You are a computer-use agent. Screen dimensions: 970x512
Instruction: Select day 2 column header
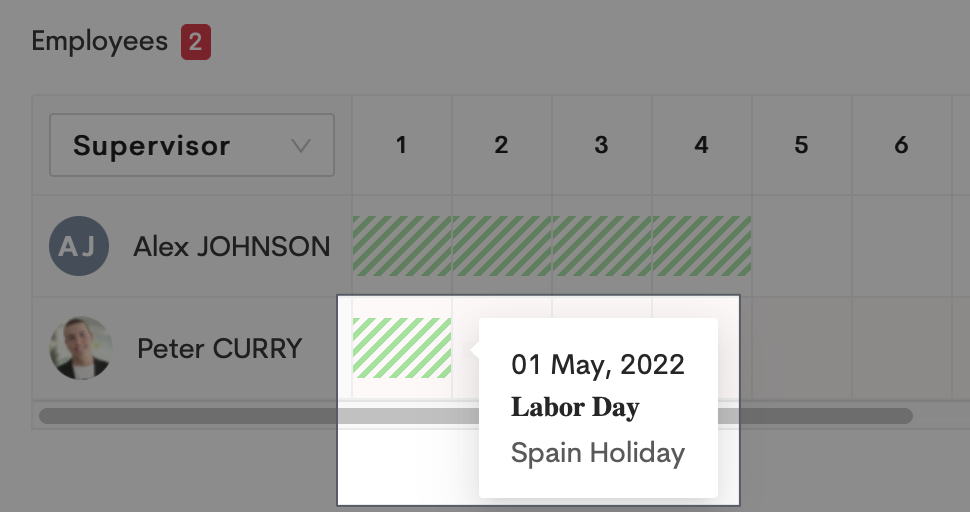[x=501, y=146]
